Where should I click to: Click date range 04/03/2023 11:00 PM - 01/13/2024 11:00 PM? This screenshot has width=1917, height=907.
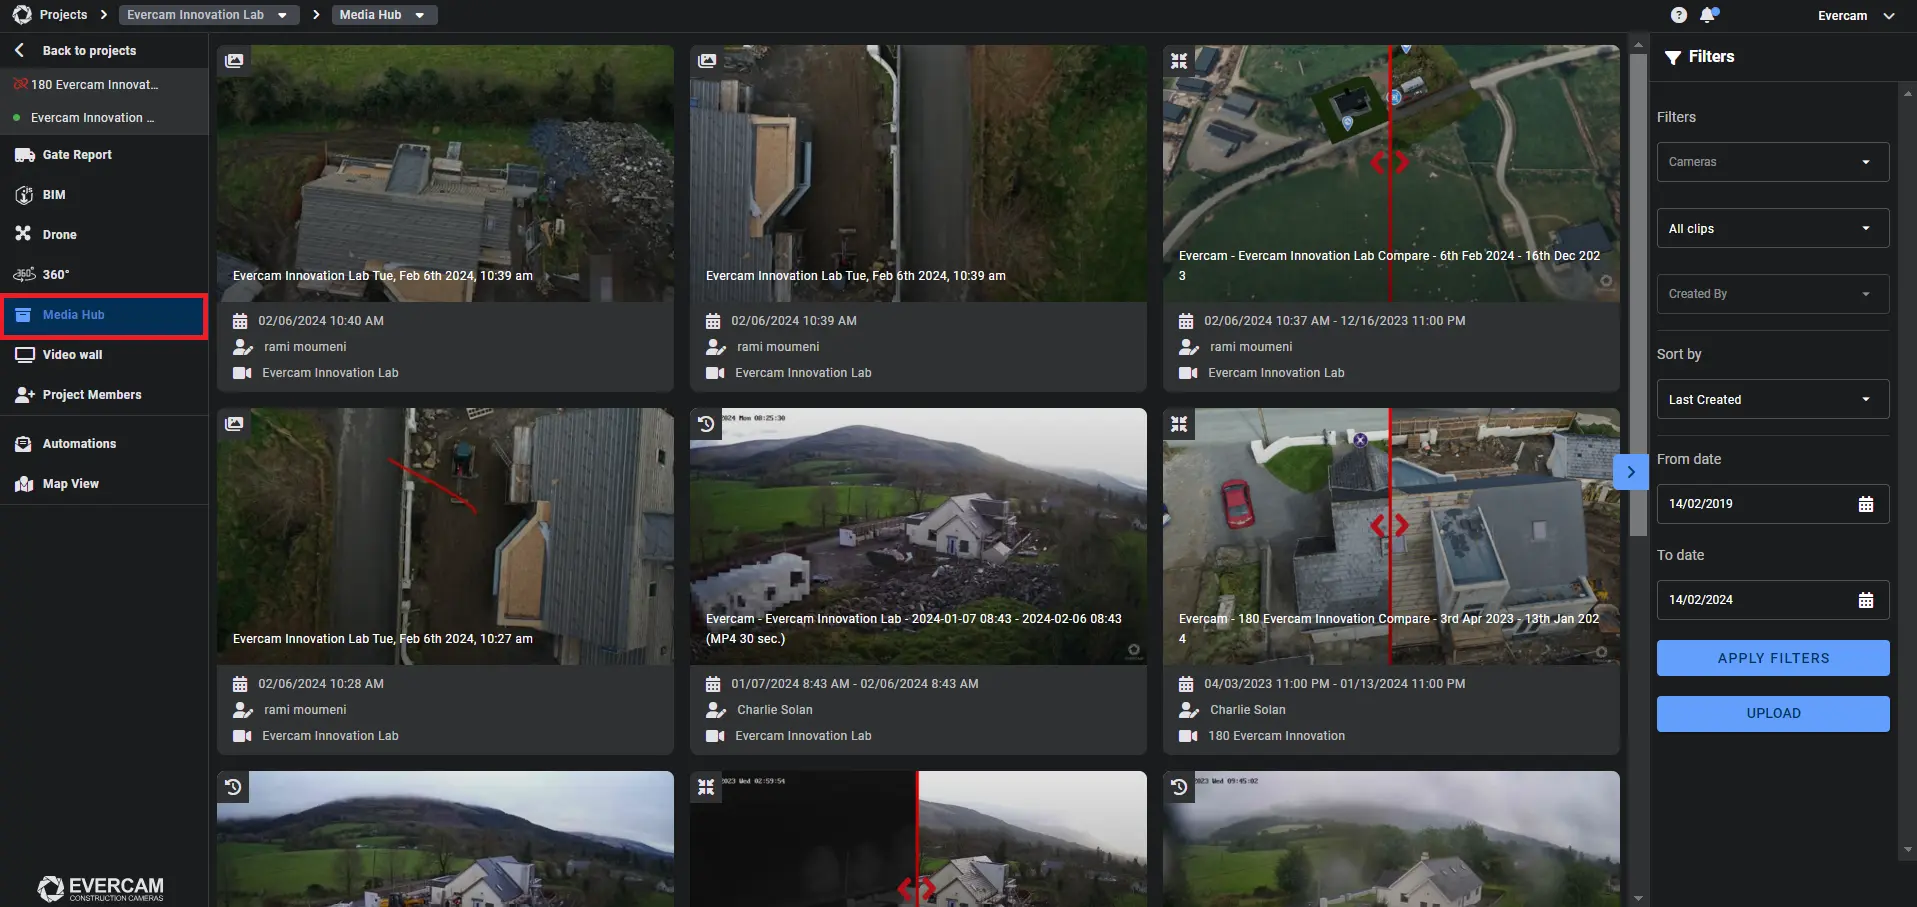coord(1335,684)
